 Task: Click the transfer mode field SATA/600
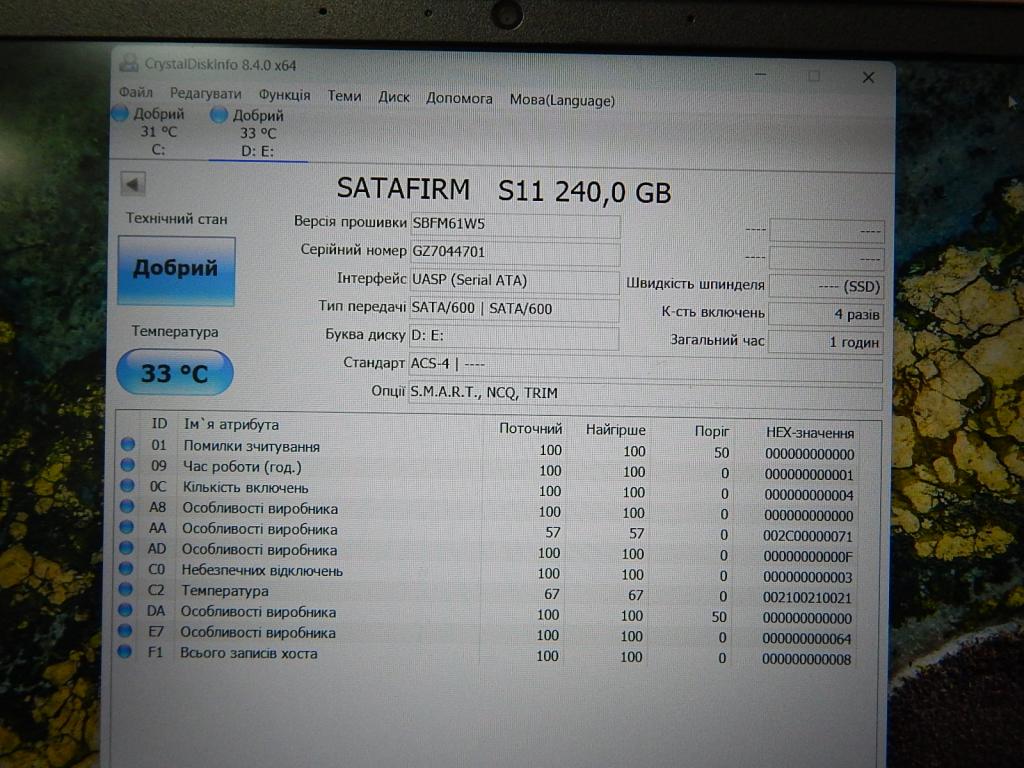coord(515,309)
